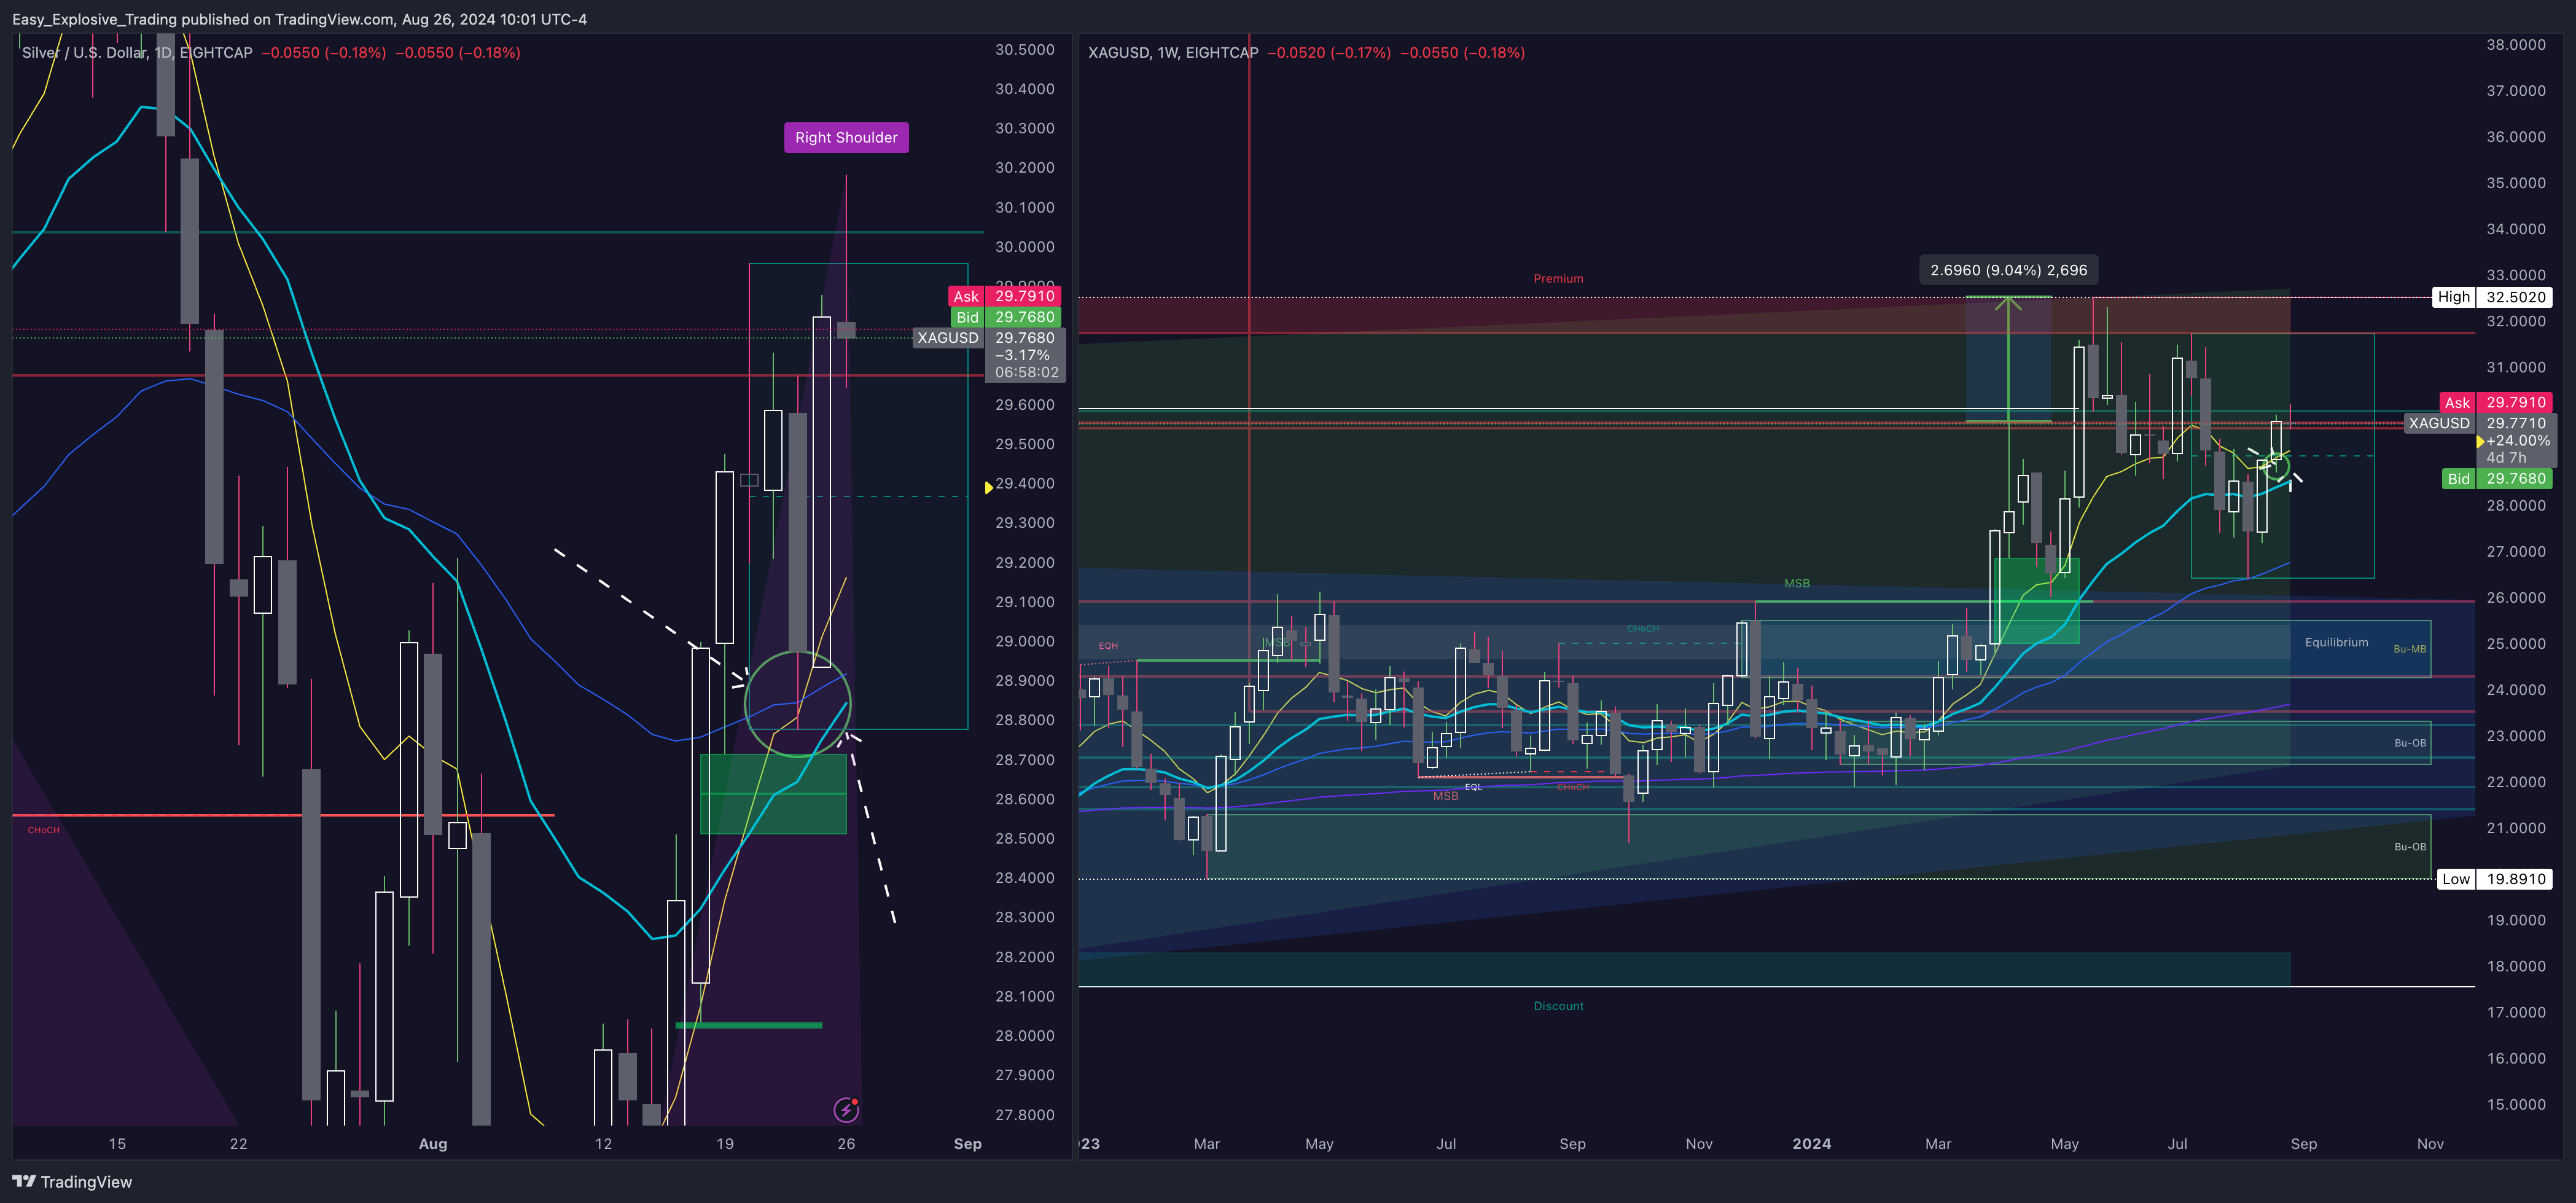2576x1203 pixels.
Task: Click the green MSB label above 26.0000 level
Action: point(1796,584)
